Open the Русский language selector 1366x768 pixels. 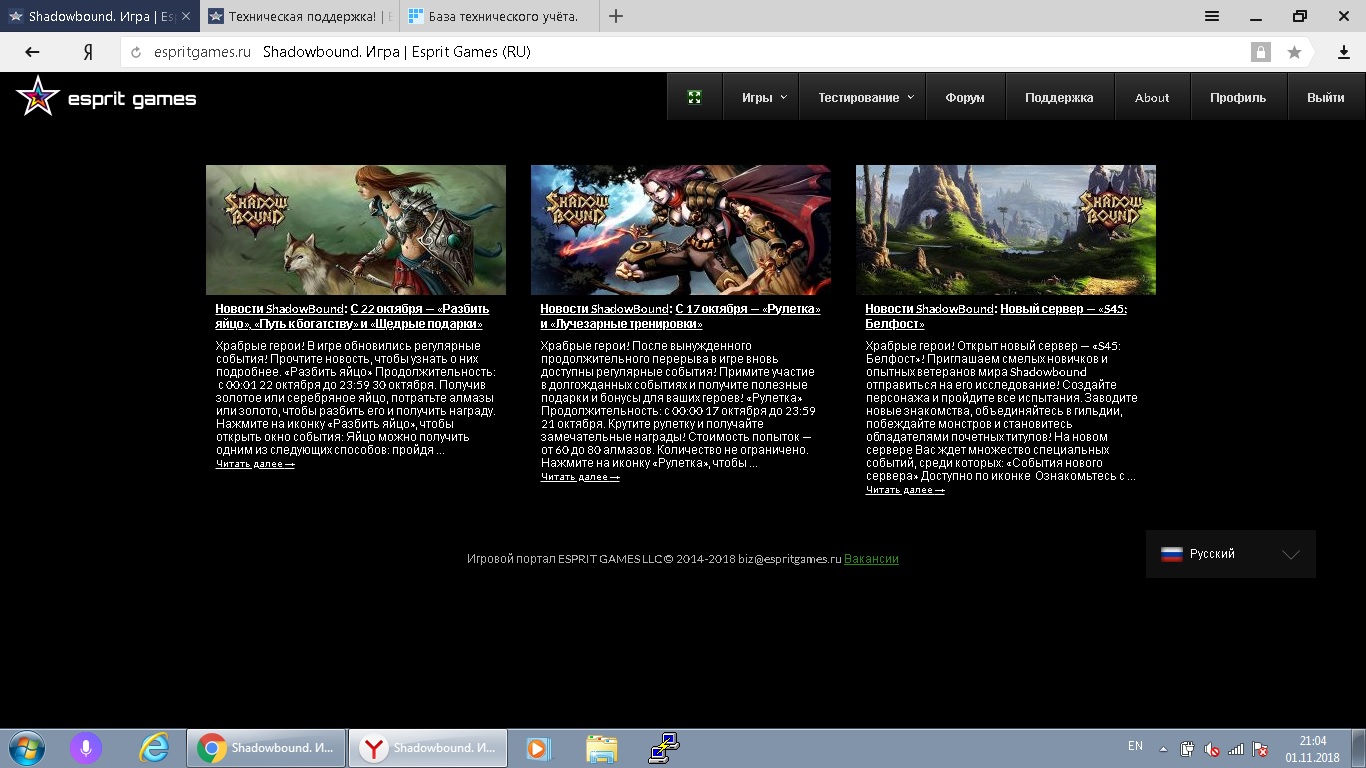coord(1230,554)
